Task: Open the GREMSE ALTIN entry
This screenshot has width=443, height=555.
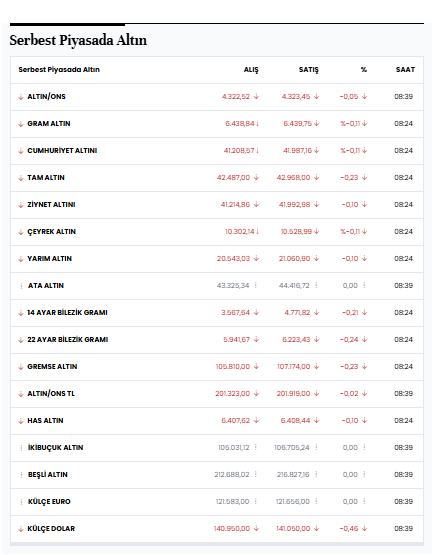Action: point(52,366)
